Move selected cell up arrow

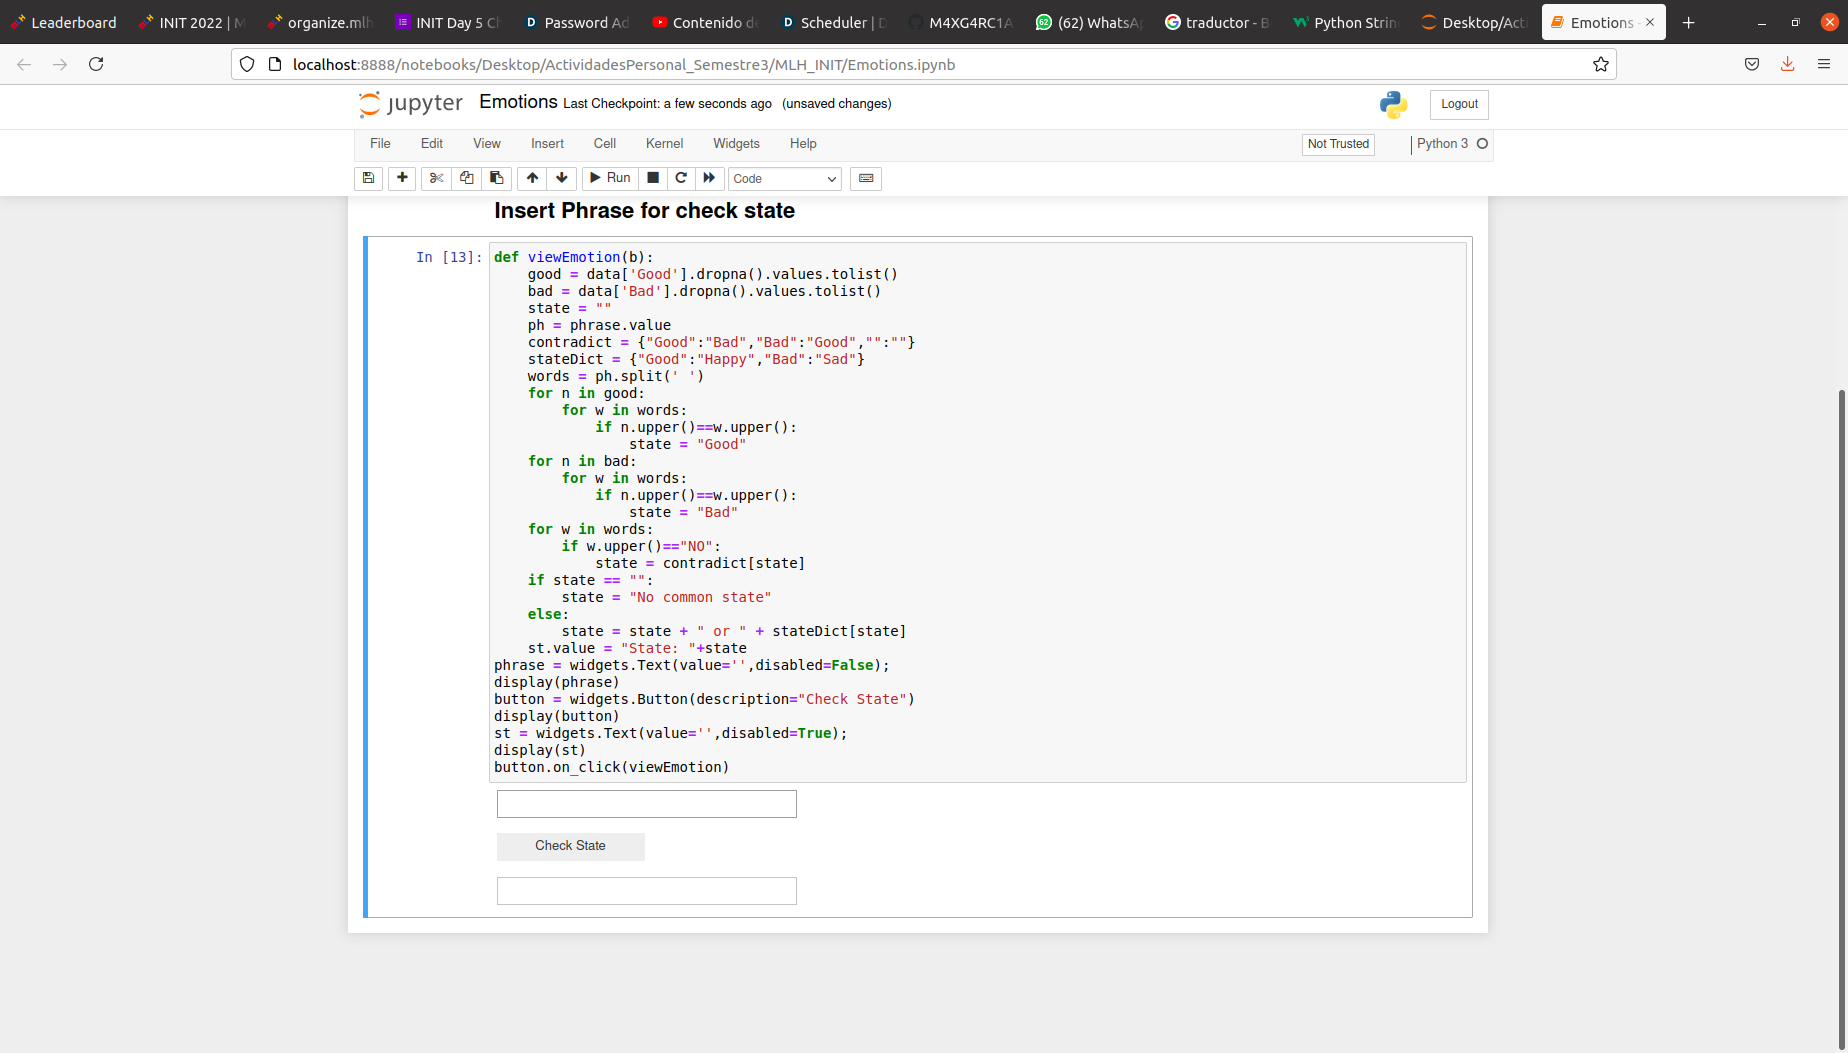(x=532, y=178)
